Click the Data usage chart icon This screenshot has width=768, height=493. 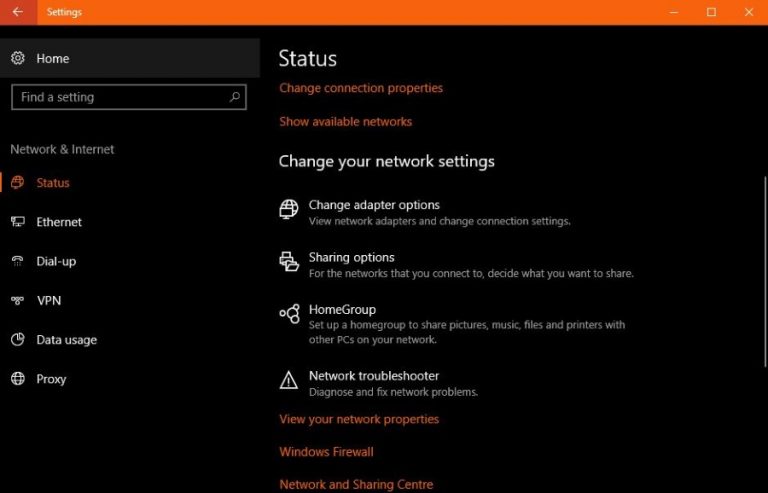tap(18, 340)
